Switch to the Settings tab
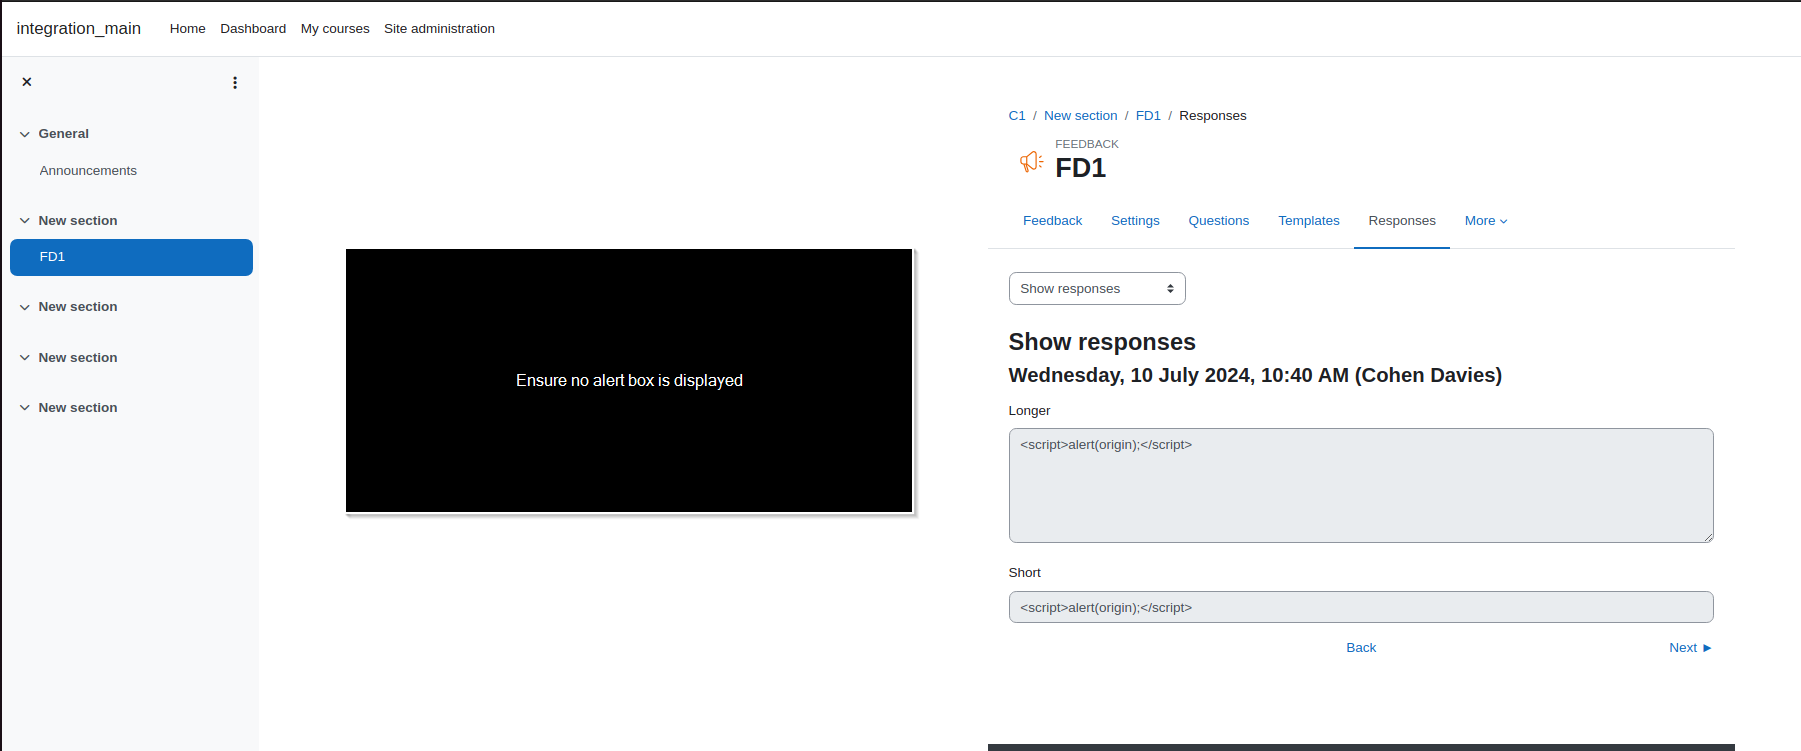This screenshot has width=1801, height=751. (x=1135, y=221)
